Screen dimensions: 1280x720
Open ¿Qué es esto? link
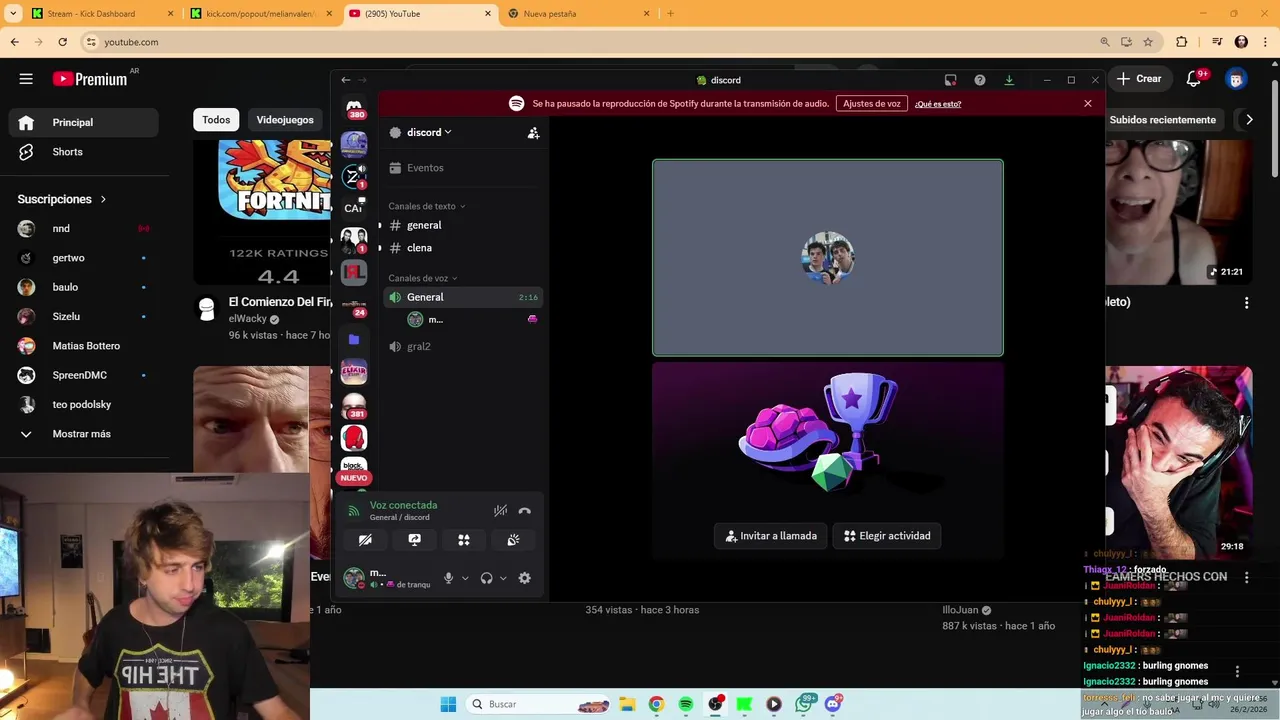pyautogui.click(x=938, y=104)
